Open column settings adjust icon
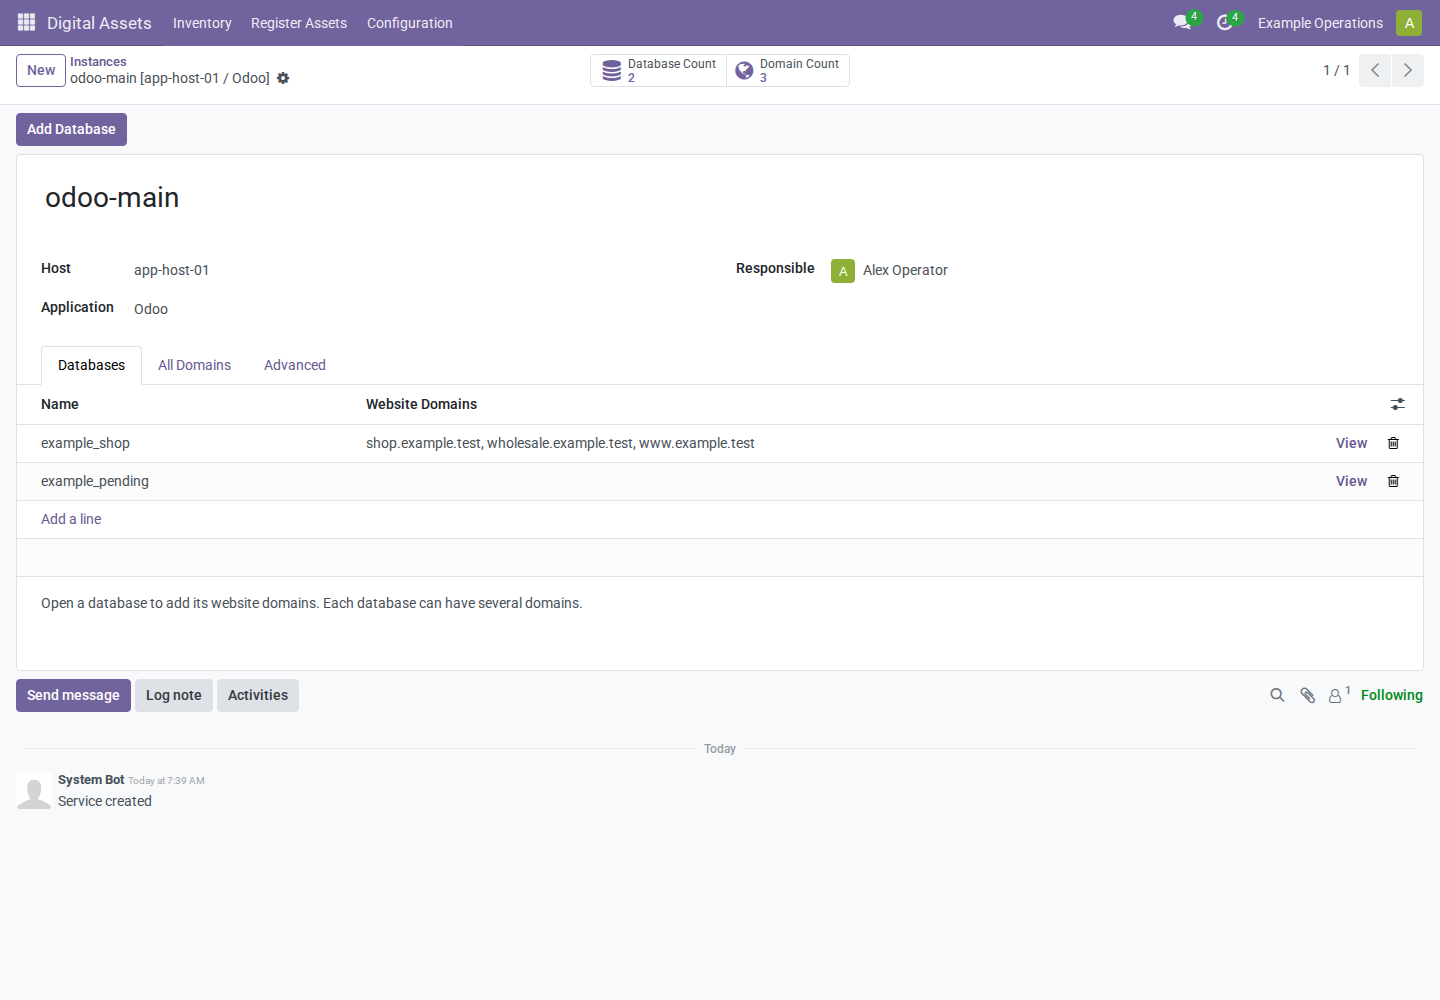1440x1000 pixels. pyautogui.click(x=1398, y=404)
